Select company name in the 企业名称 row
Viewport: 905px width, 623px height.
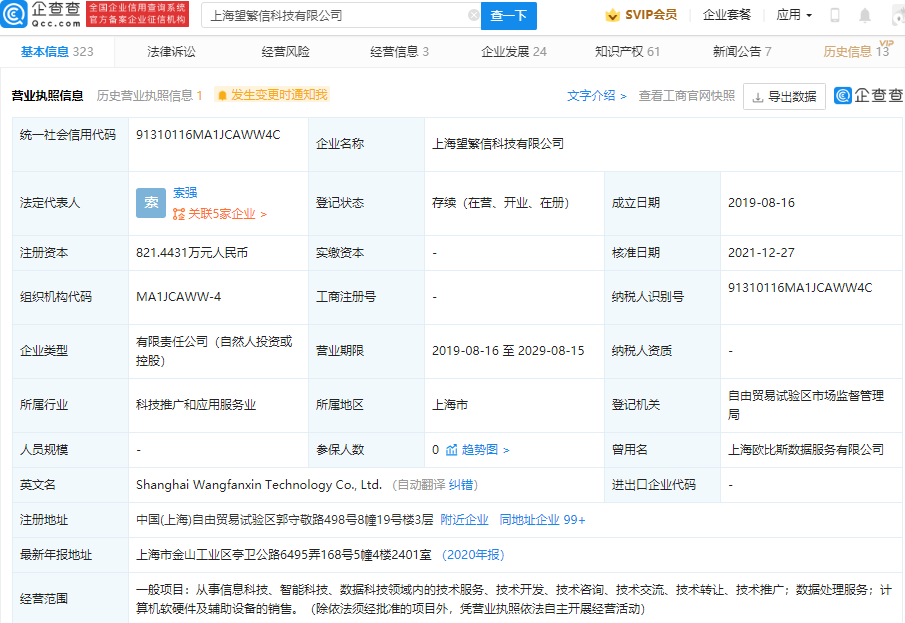[498, 144]
